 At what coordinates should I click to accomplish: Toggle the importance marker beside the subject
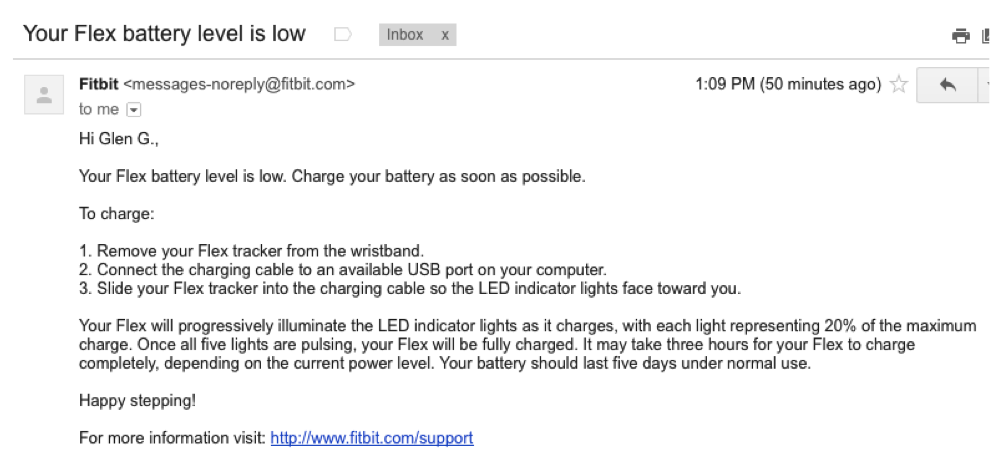tap(342, 34)
